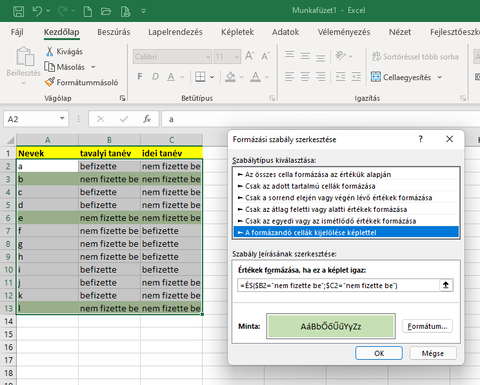Open Igazítás alignment dialog launcher
480x385 pixels.
point(463,98)
